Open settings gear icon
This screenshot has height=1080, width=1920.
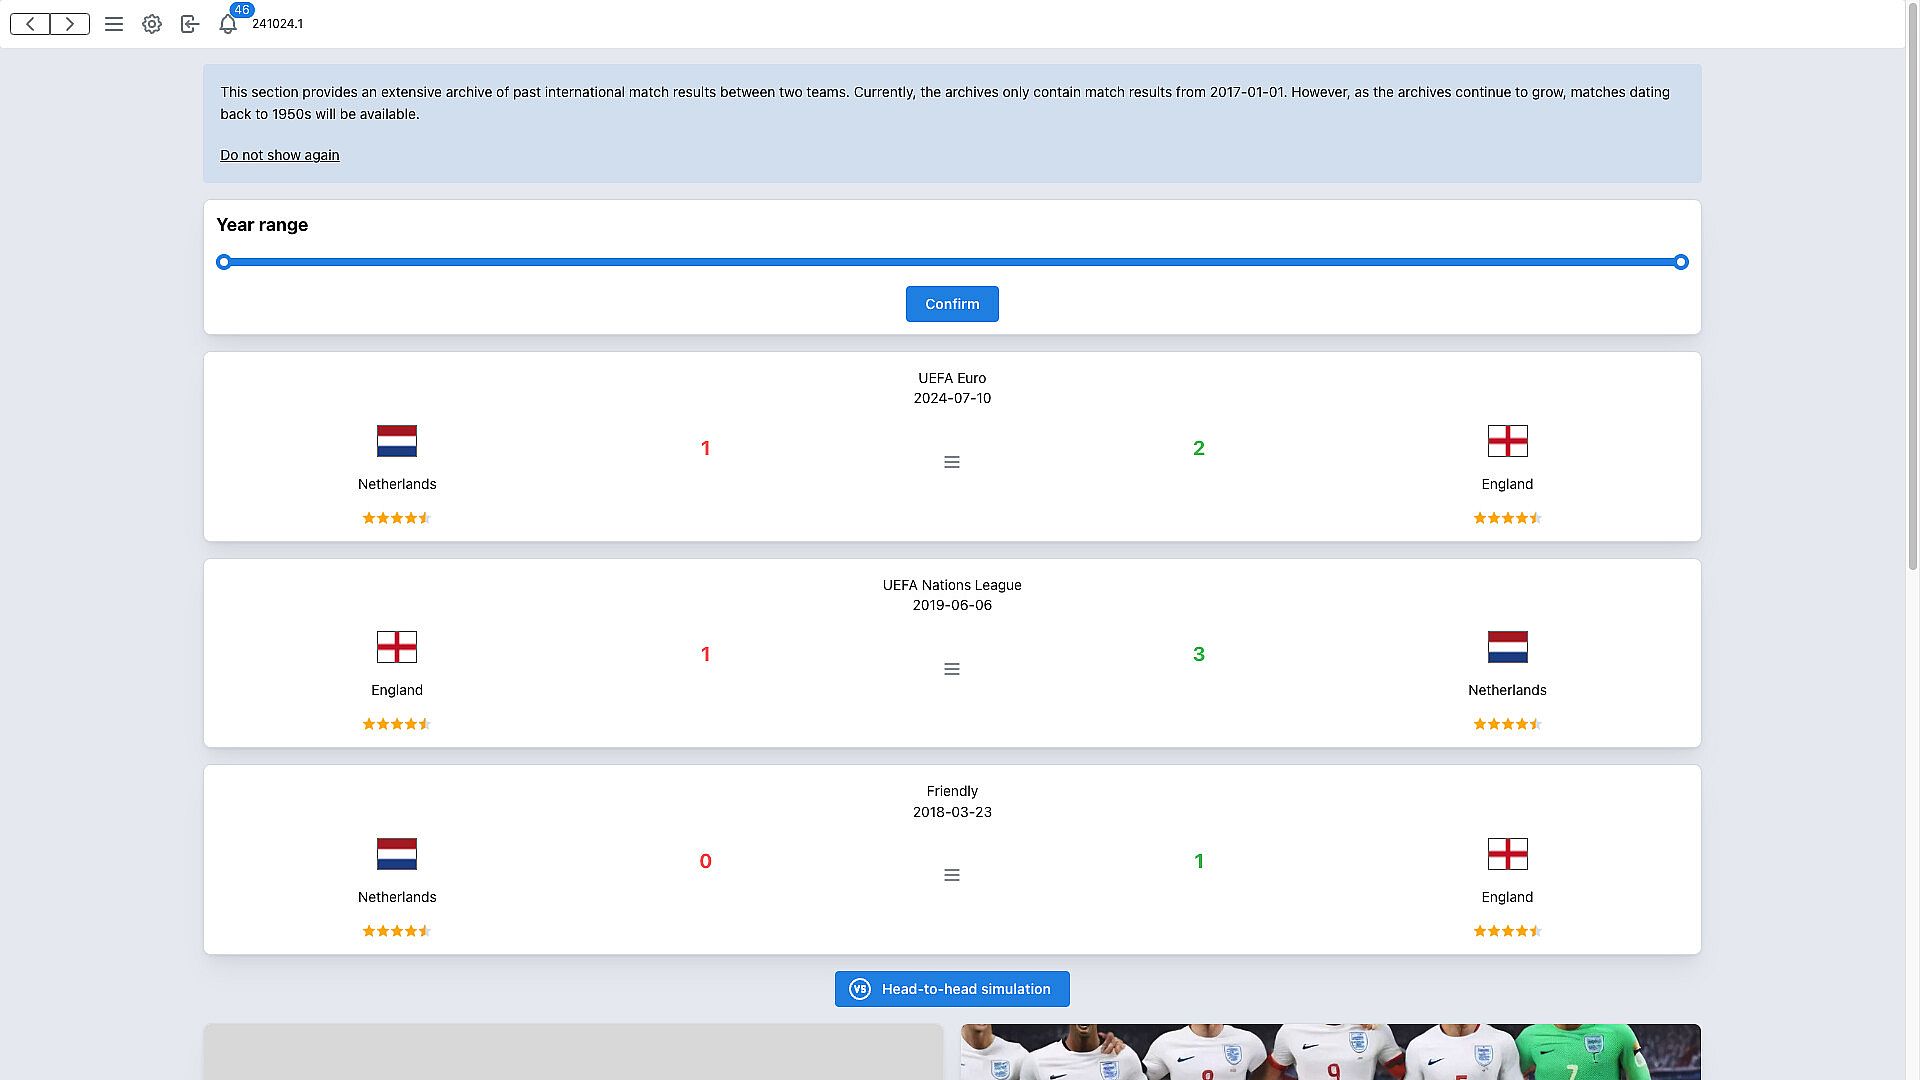click(x=152, y=24)
